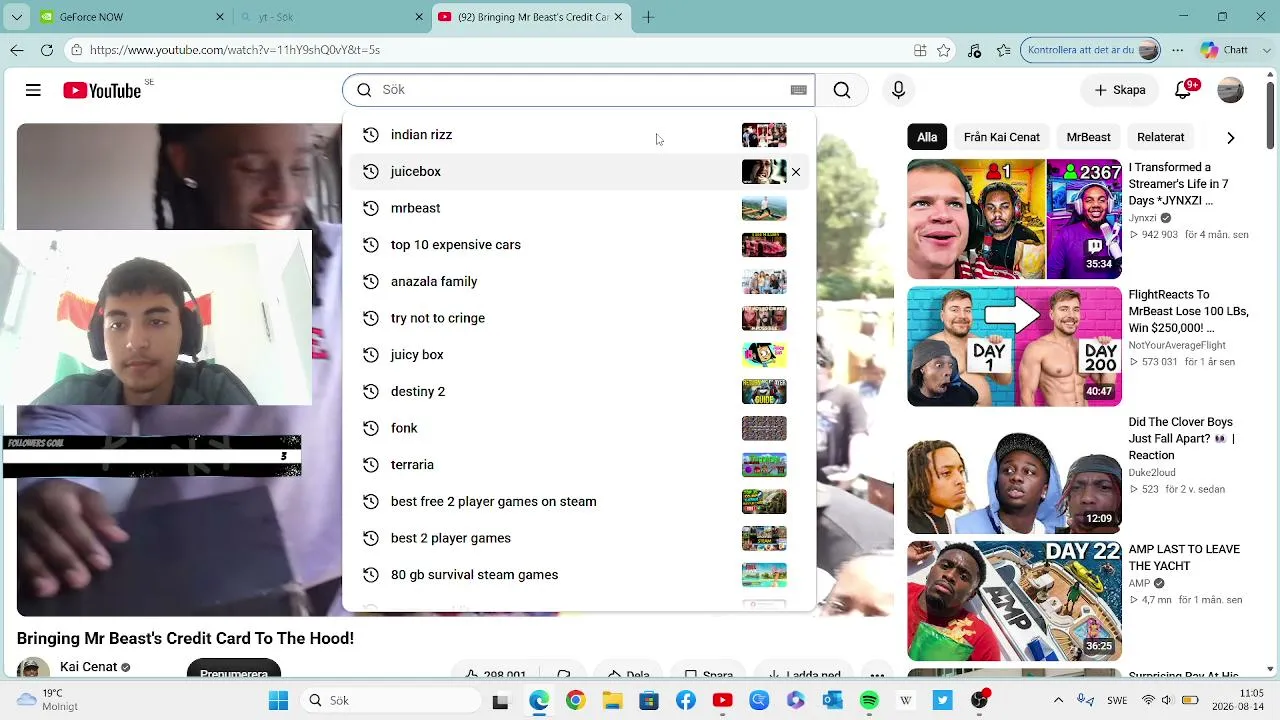Open the Duke2loud channel link
Screen dimensions: 1280x720
pyautogui.click(x=1152, y=472)
